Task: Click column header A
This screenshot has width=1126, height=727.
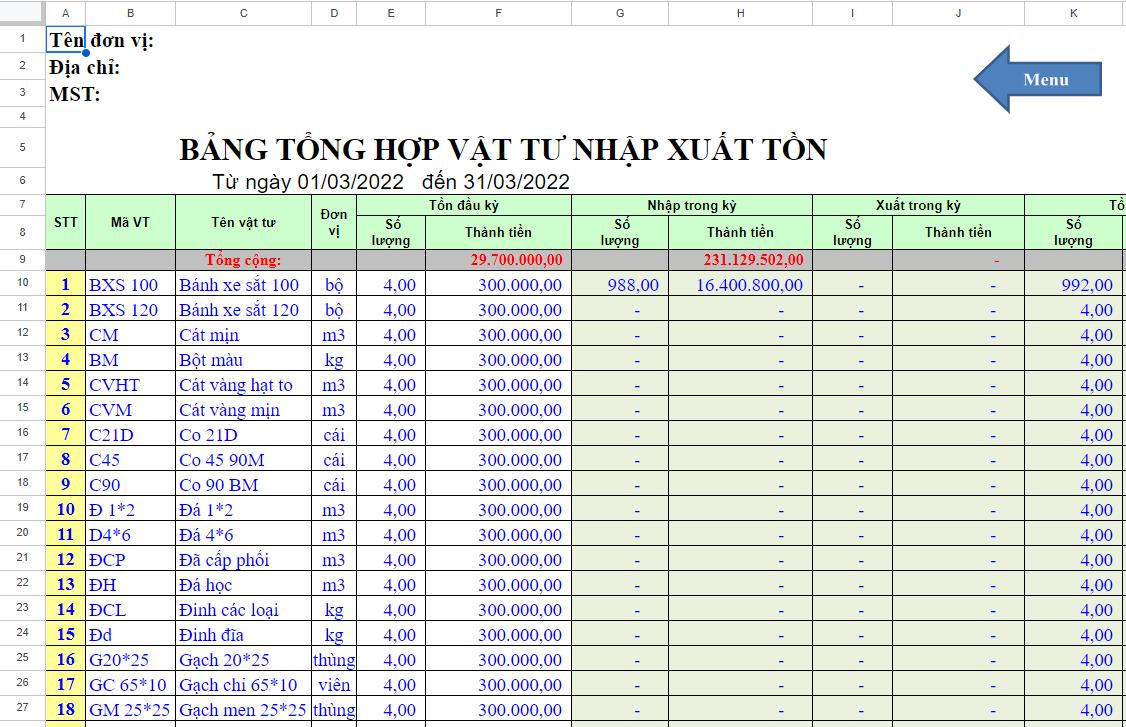Action: coord(65,13)
